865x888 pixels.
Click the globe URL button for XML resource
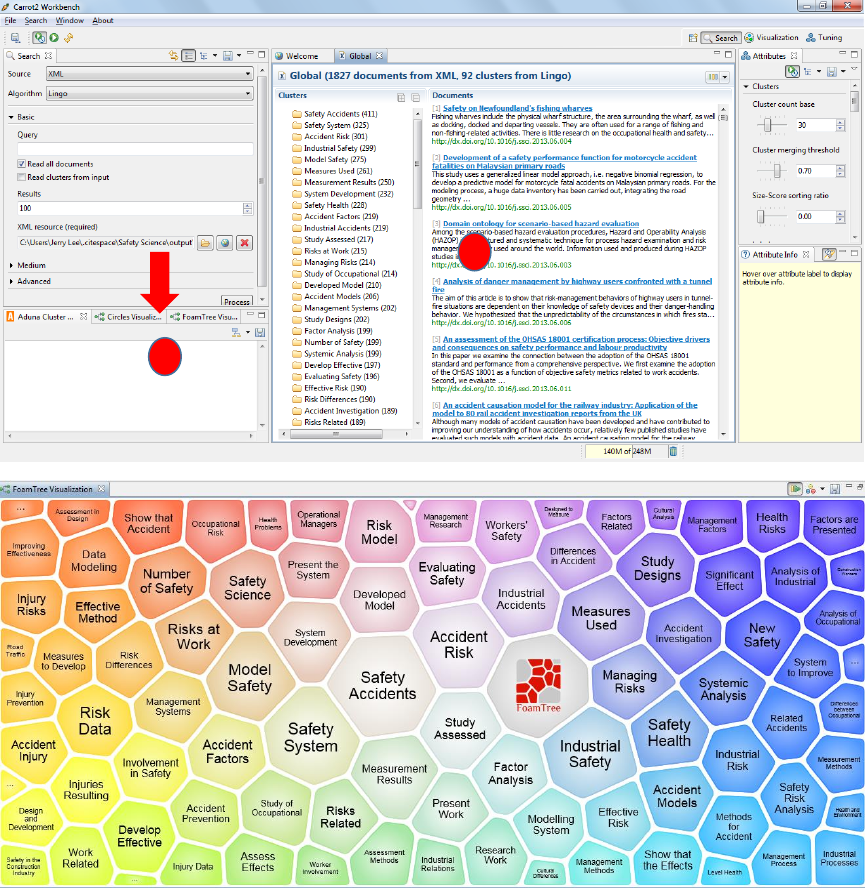coord(225,243)
